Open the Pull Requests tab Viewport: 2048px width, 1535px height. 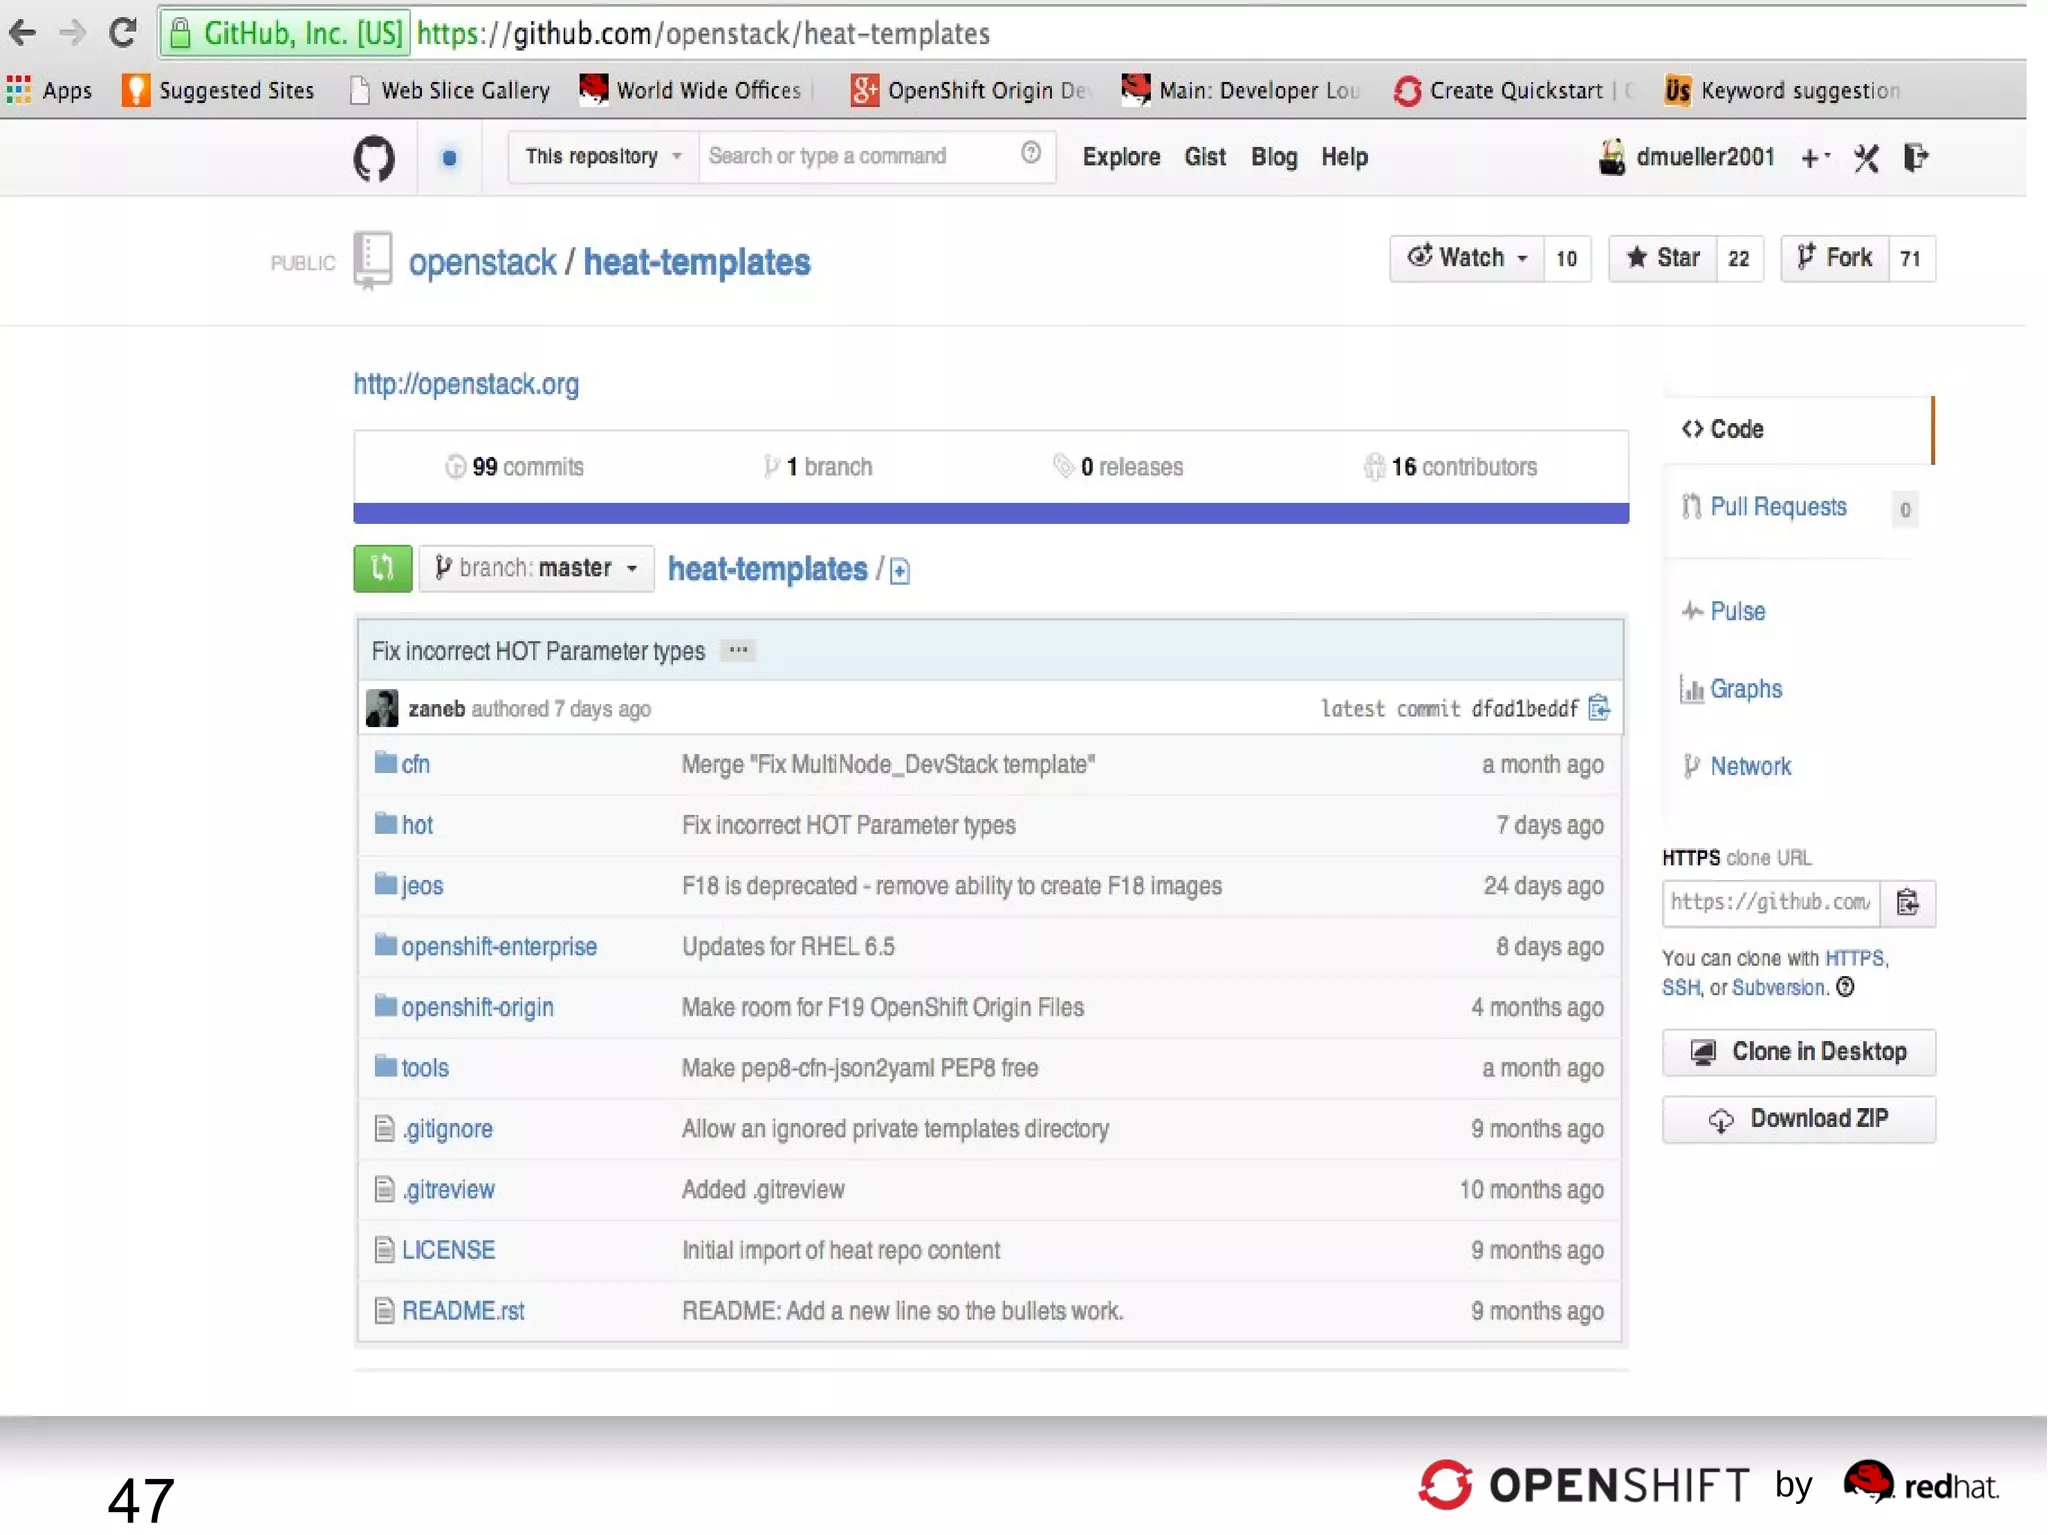pos(1777,507)
